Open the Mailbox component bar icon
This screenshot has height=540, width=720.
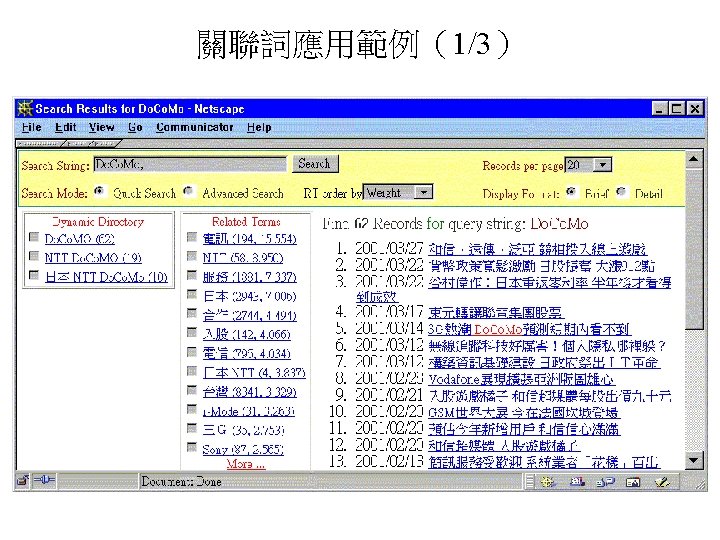tap(577, 482)
